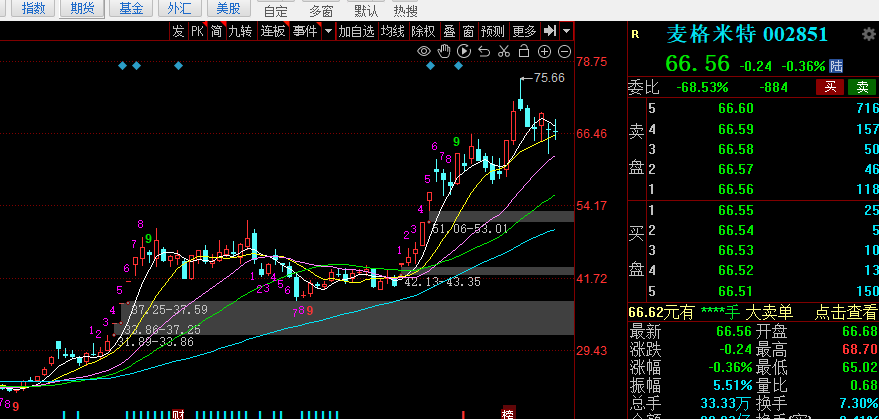Toggle the chart lock icon
This screenshot has width=879, height=419.
click(x=524, y=52)
